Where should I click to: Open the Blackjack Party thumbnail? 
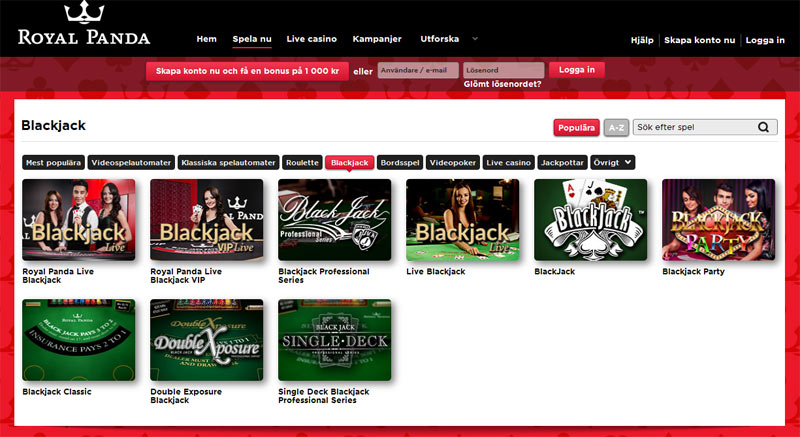[719, 220]
